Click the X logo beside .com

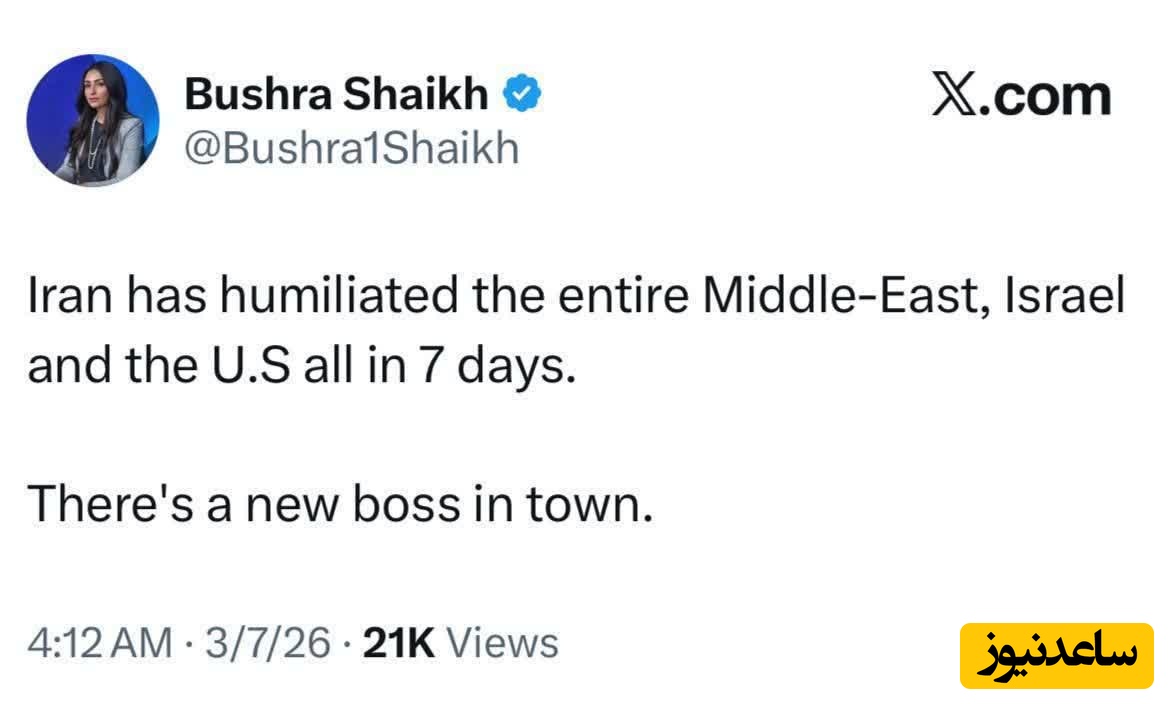coord(953,97)
